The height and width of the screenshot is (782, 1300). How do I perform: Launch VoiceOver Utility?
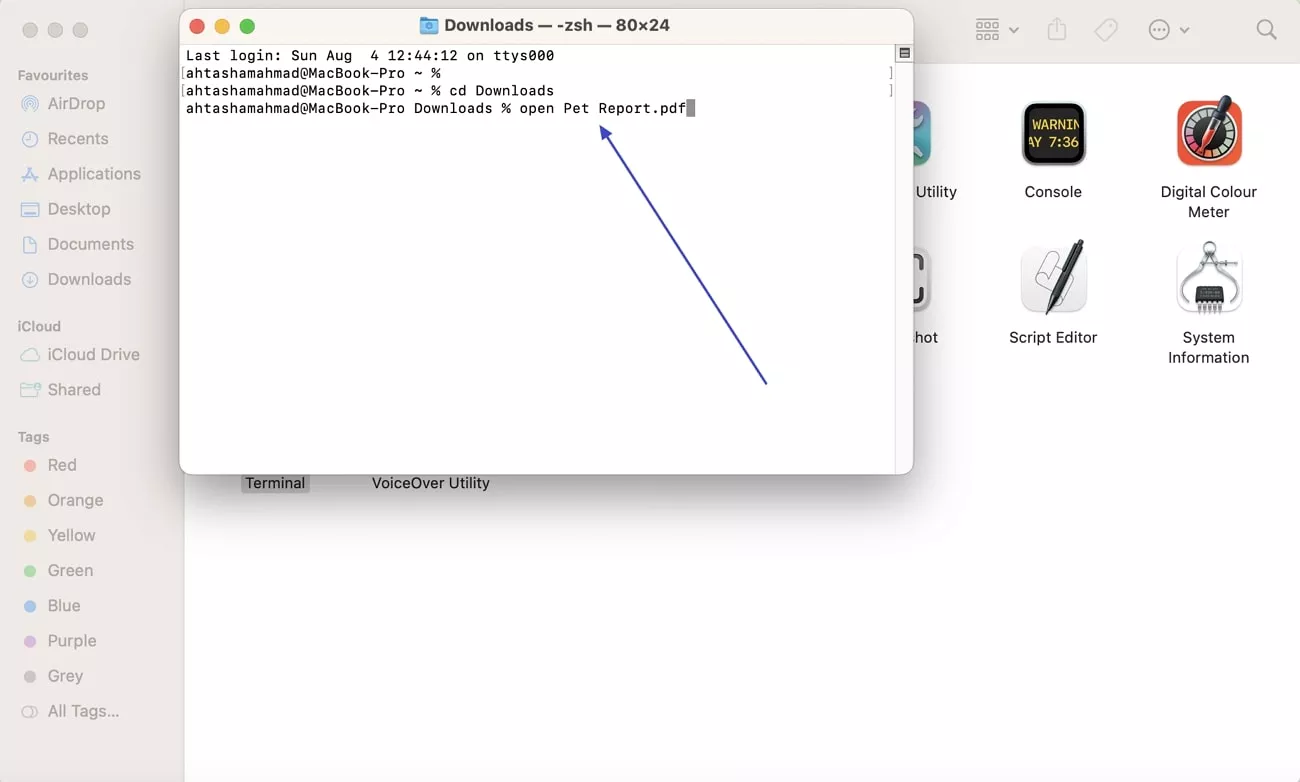pos(430,483)
